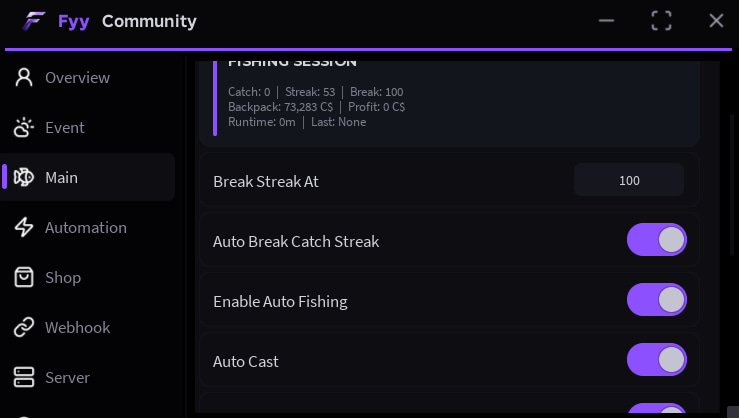Toggle the Auto Cast switch

pyautogui.click(x=657, y=360)
